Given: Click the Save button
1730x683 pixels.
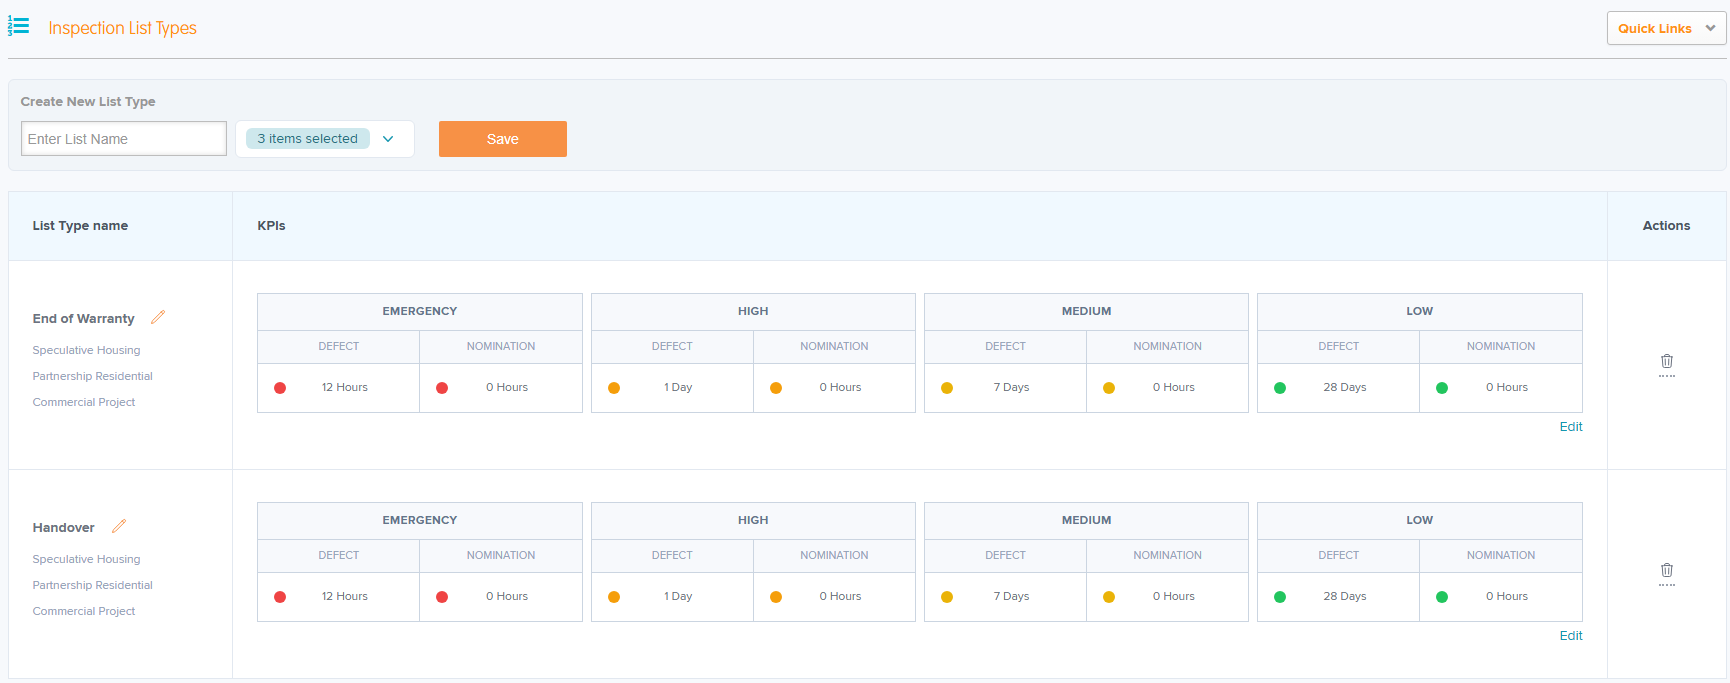Looking at the screenshot, I should pyautogui.click(x=503, y=139).
